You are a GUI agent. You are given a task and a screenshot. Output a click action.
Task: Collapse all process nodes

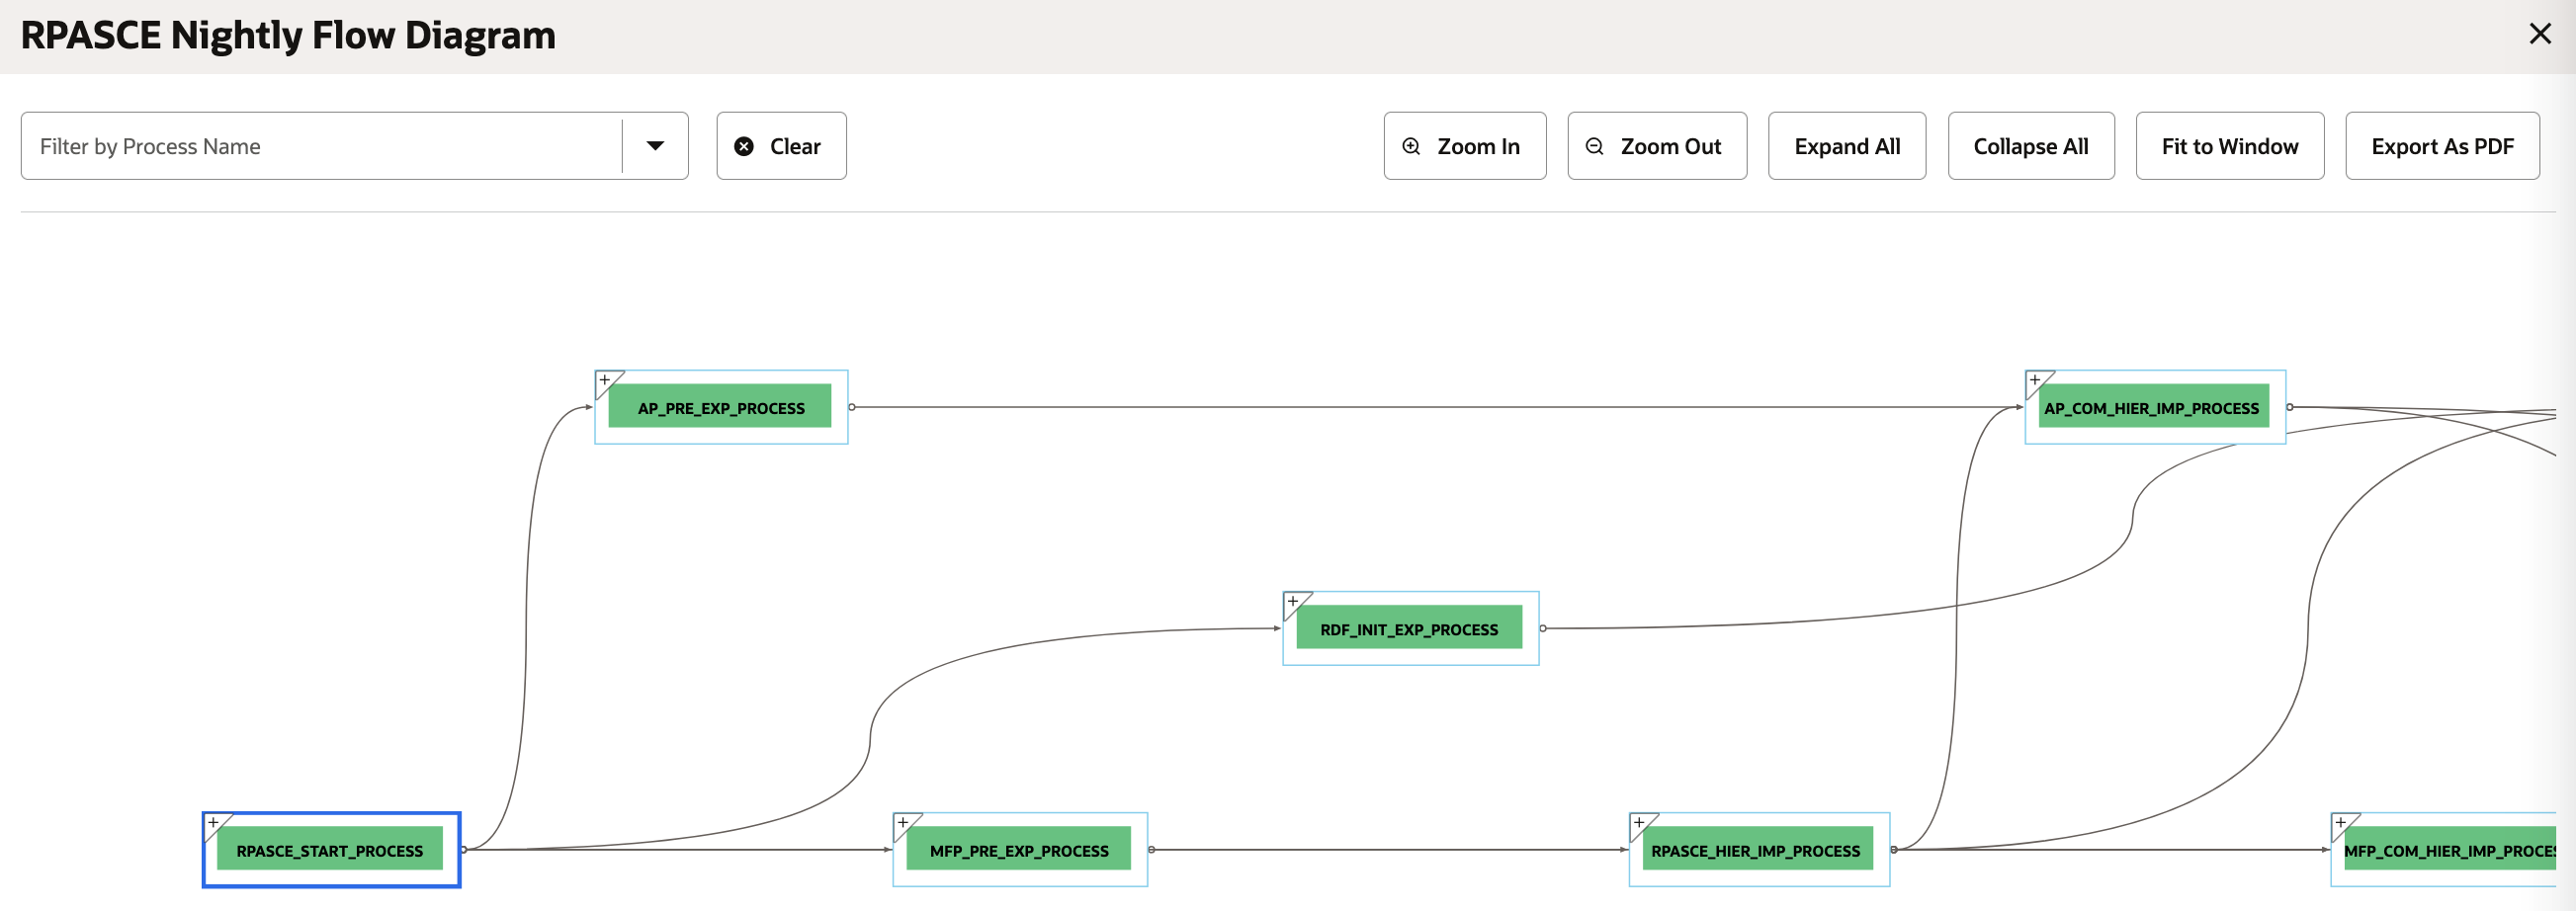point(2030,146)
